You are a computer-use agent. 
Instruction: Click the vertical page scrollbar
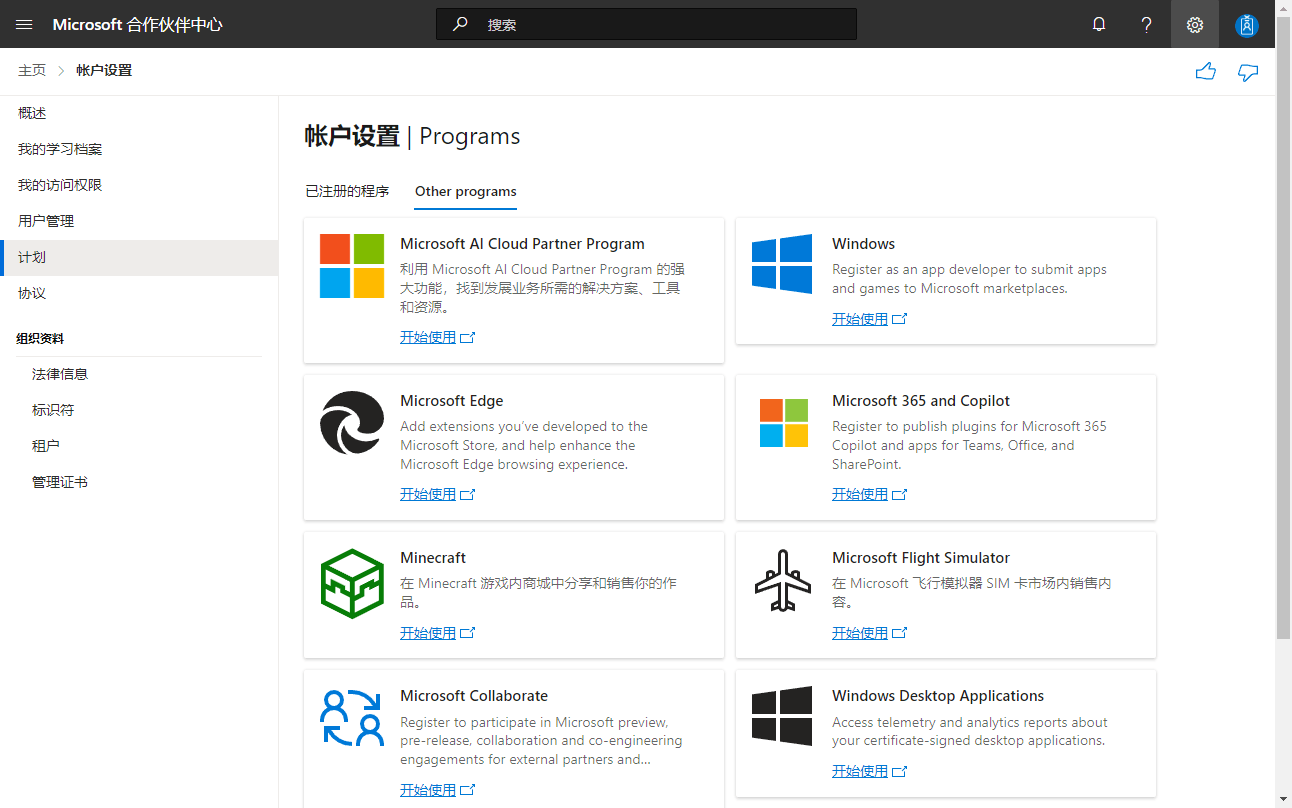(1284, 326)
